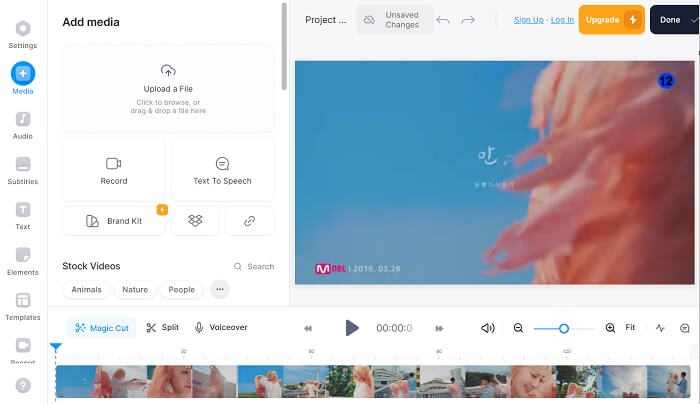Click the Record media card
Screen dimensions: 700x404
(x=114, y=170)
